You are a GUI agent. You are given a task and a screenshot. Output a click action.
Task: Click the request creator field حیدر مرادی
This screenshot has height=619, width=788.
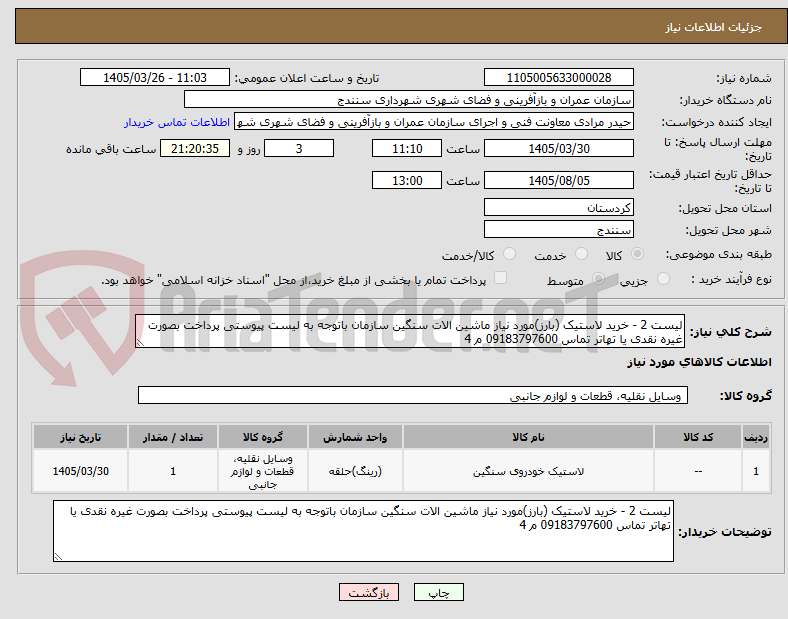click(434, 122)
